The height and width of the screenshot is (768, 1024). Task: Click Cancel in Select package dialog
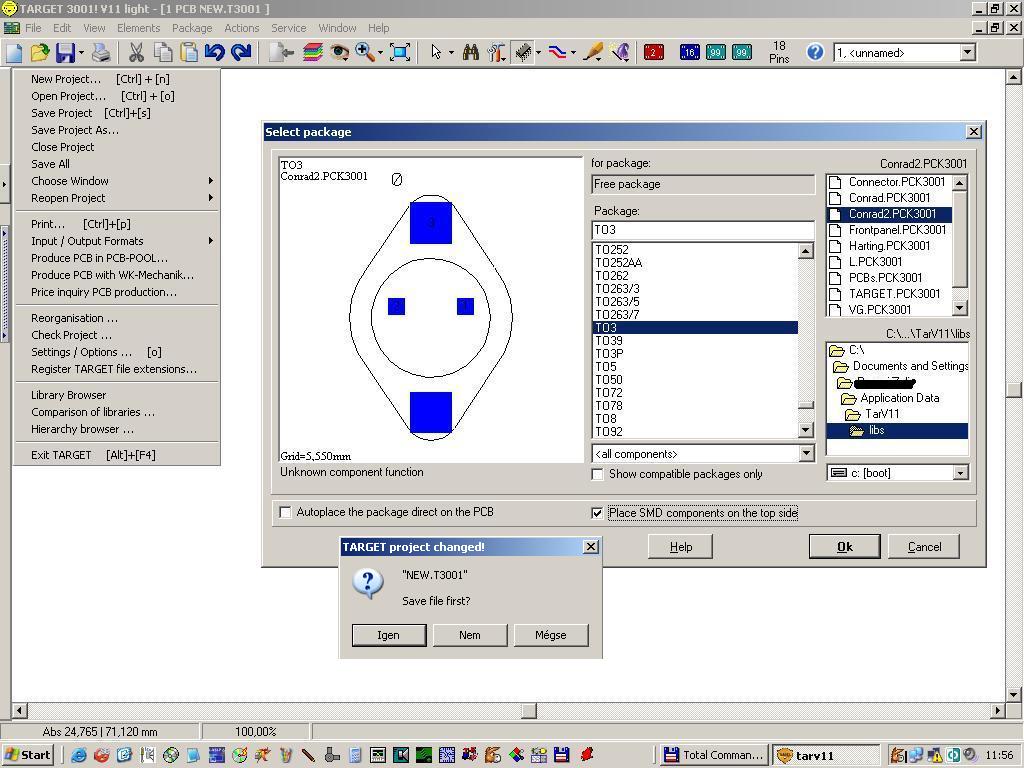point(924,547)
